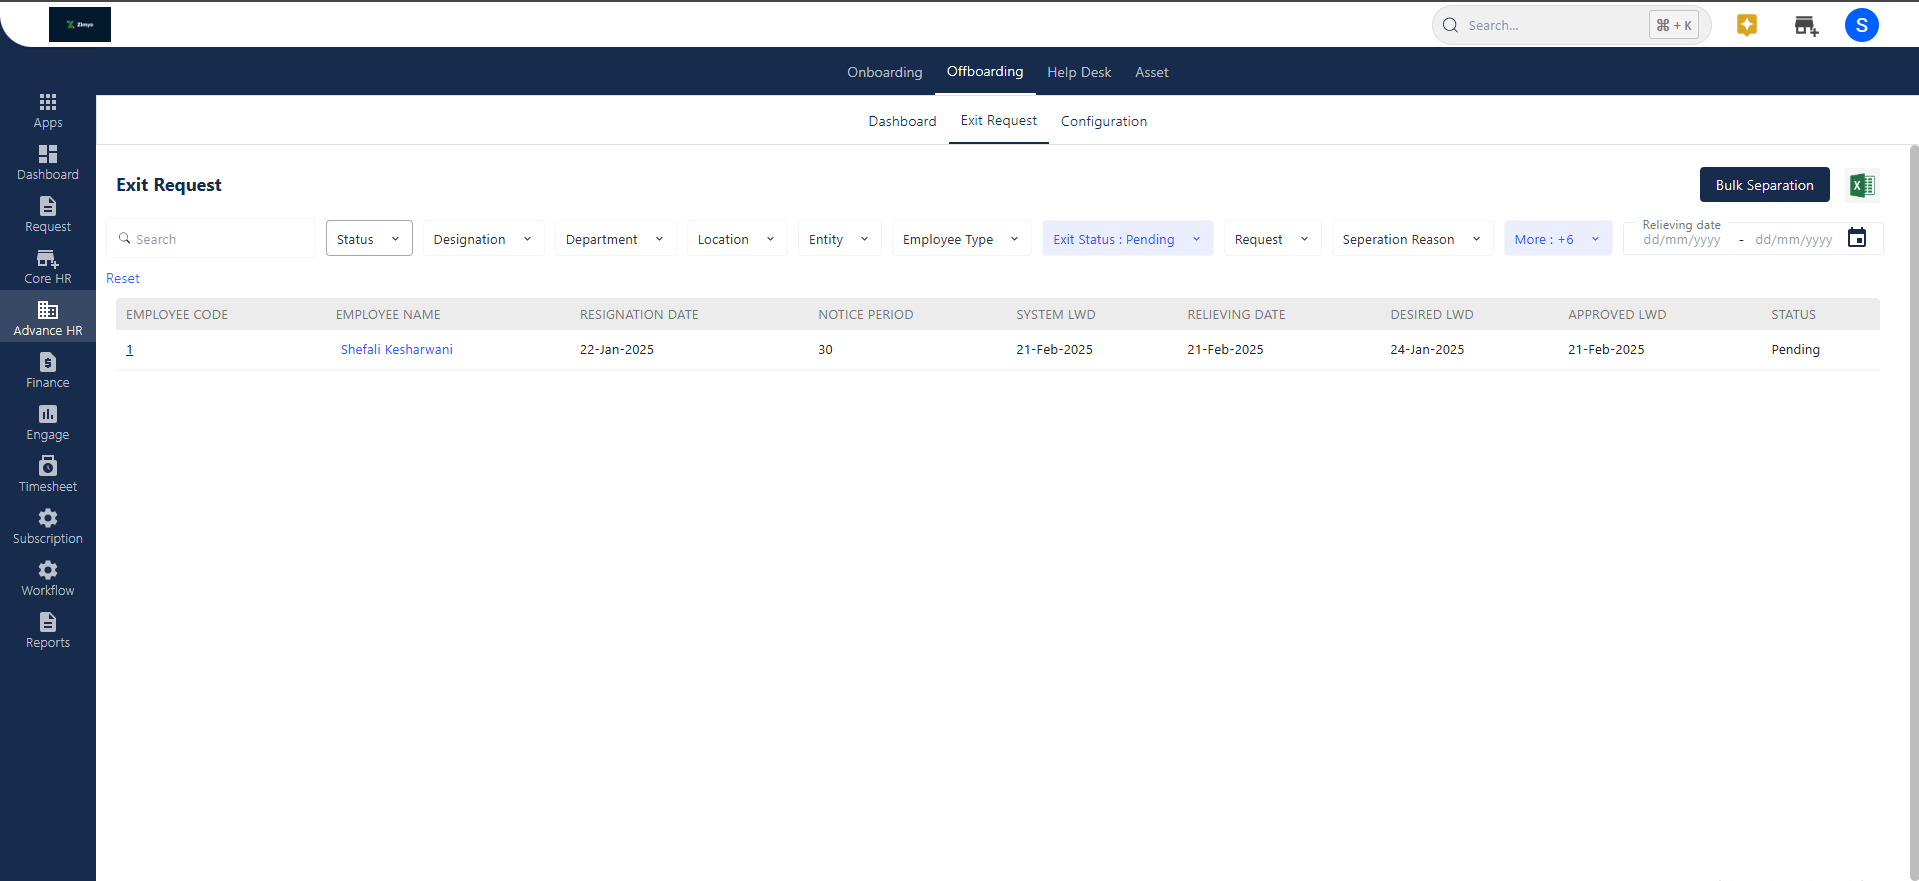Click the NOTICE PERIOD column header
The height and width of the screenshot is (881, 1919).
pyautogui.click(x=866, y=314)
